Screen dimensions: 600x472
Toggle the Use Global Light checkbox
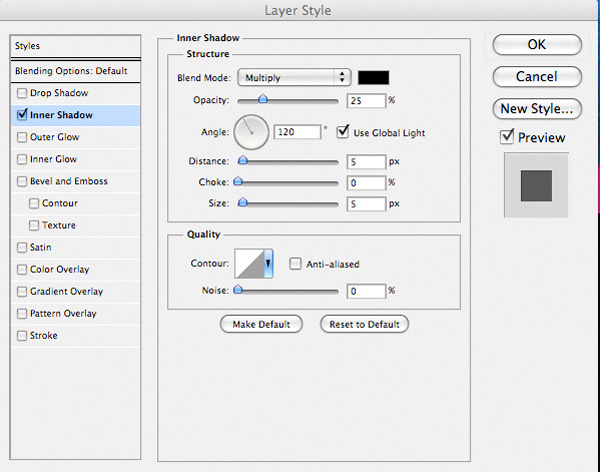click(x=342, y=132)
